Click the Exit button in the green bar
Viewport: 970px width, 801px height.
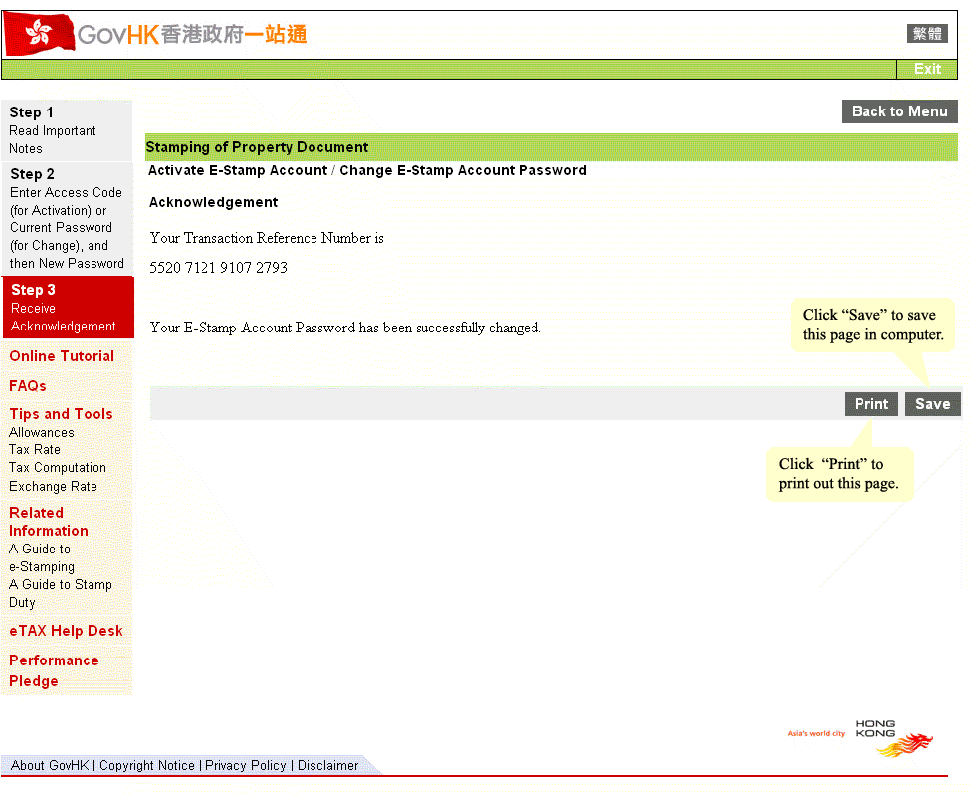click(x=927, y=69)
